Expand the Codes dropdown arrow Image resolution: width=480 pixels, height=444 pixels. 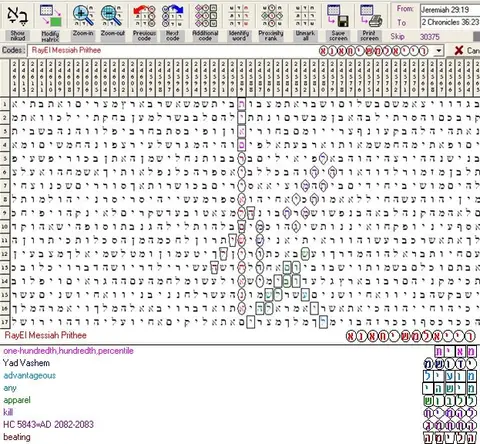pos(439,51)
